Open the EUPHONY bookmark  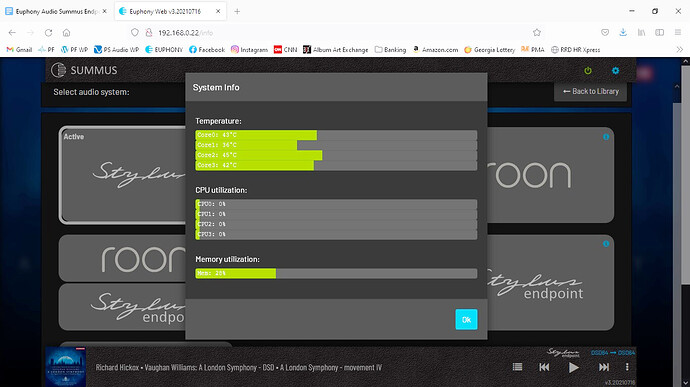click(x=164, y=50)
